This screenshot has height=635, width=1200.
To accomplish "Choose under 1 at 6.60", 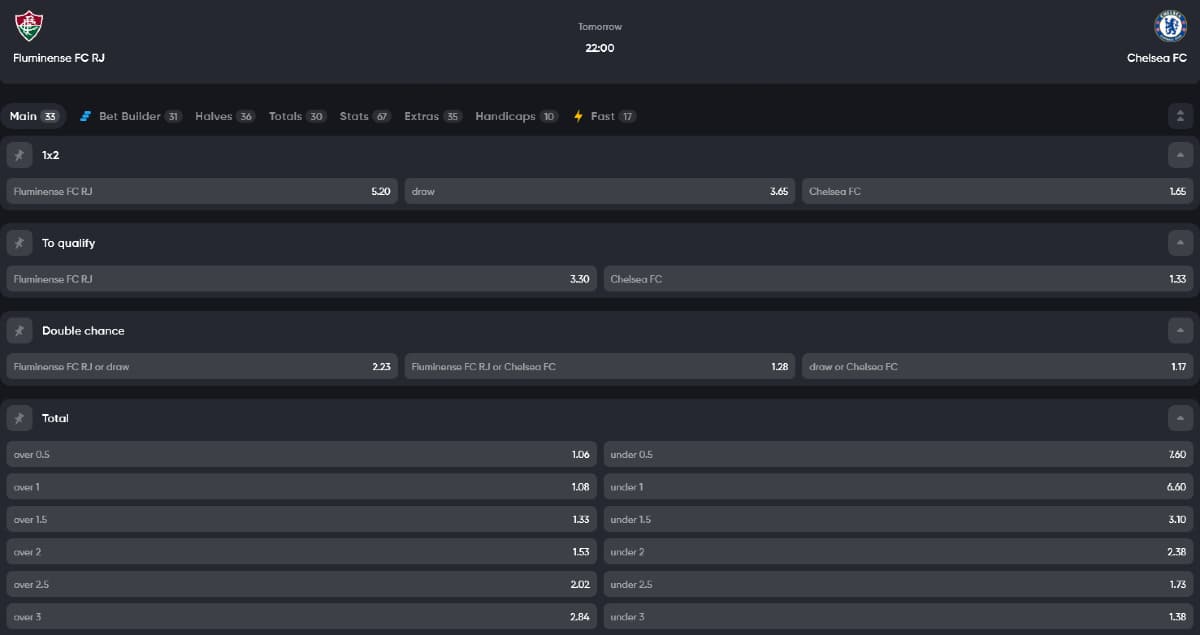I will coord(899,487).
